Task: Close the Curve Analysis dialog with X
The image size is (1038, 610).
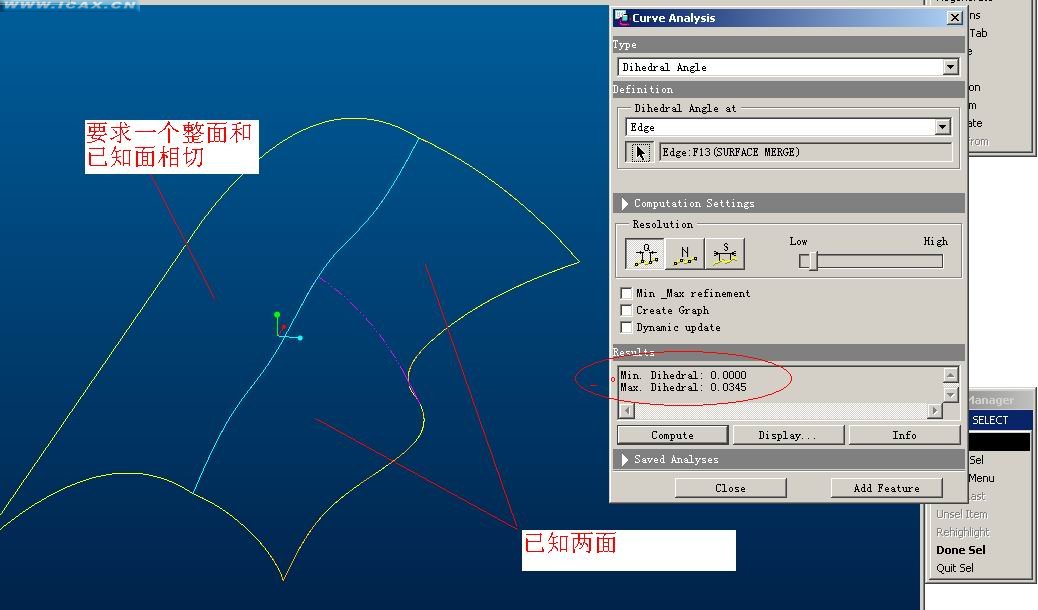Action: 954,18
